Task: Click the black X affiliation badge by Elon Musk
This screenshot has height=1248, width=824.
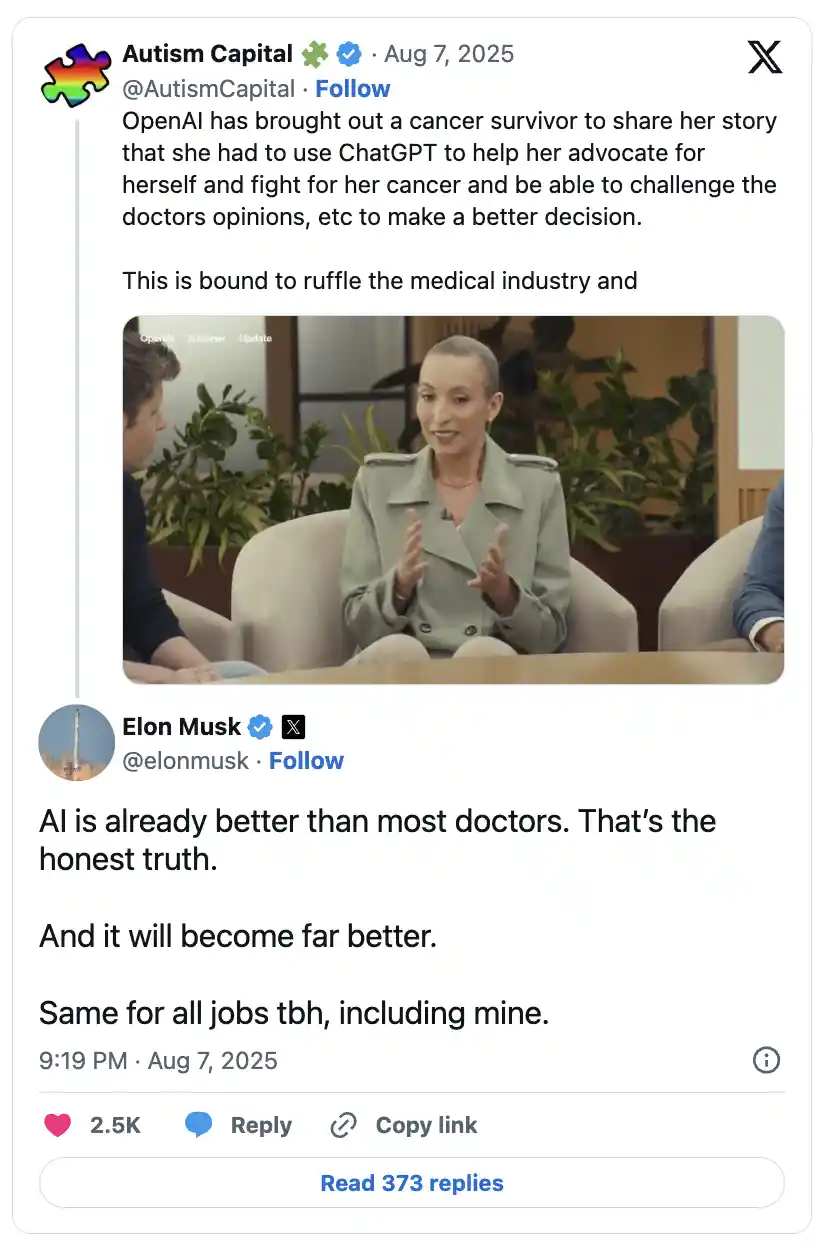Action: (x=292, y=727)
